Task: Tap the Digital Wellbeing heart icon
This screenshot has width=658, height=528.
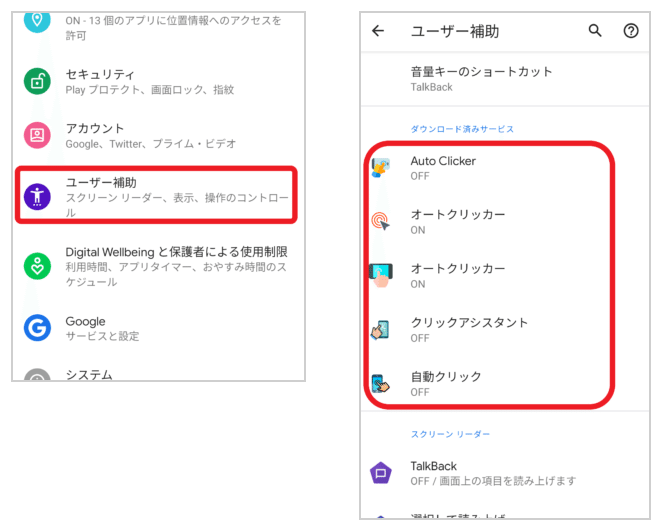Action: 37,266
